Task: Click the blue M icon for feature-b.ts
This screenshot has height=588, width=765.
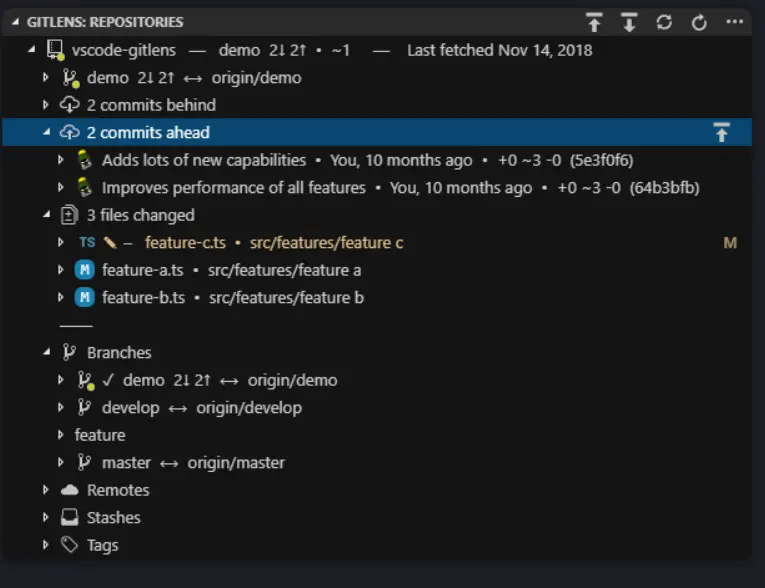Action: 85,297
